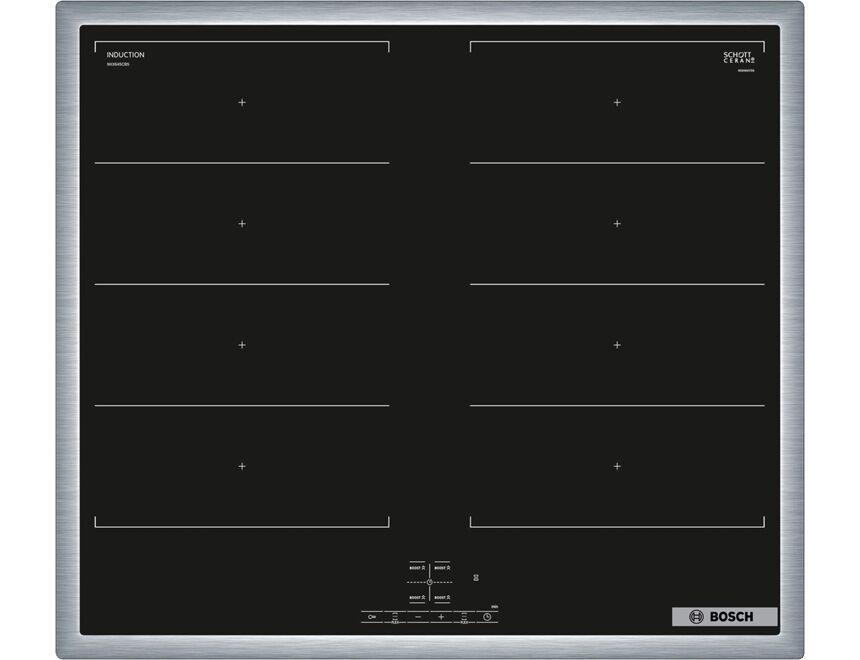This screenshot has height=660, width=860.
Task: Tap the center pause clock symbol
Action: tap(430, 582)
